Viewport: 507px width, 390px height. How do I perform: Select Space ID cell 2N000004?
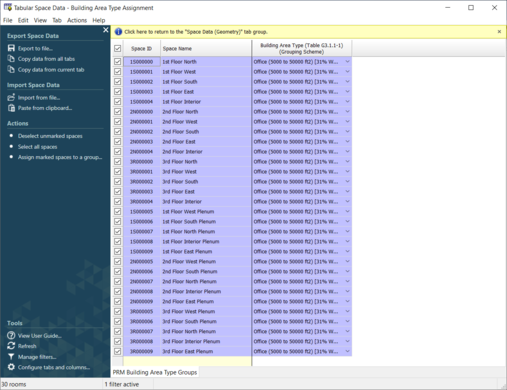tap(142, 152)
